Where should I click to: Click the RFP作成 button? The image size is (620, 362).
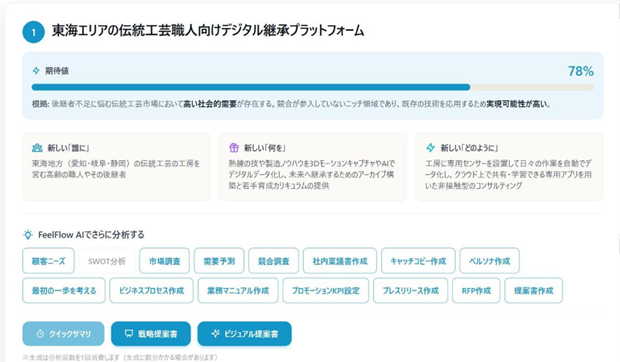pyautogui.click(x=476, y=290)
